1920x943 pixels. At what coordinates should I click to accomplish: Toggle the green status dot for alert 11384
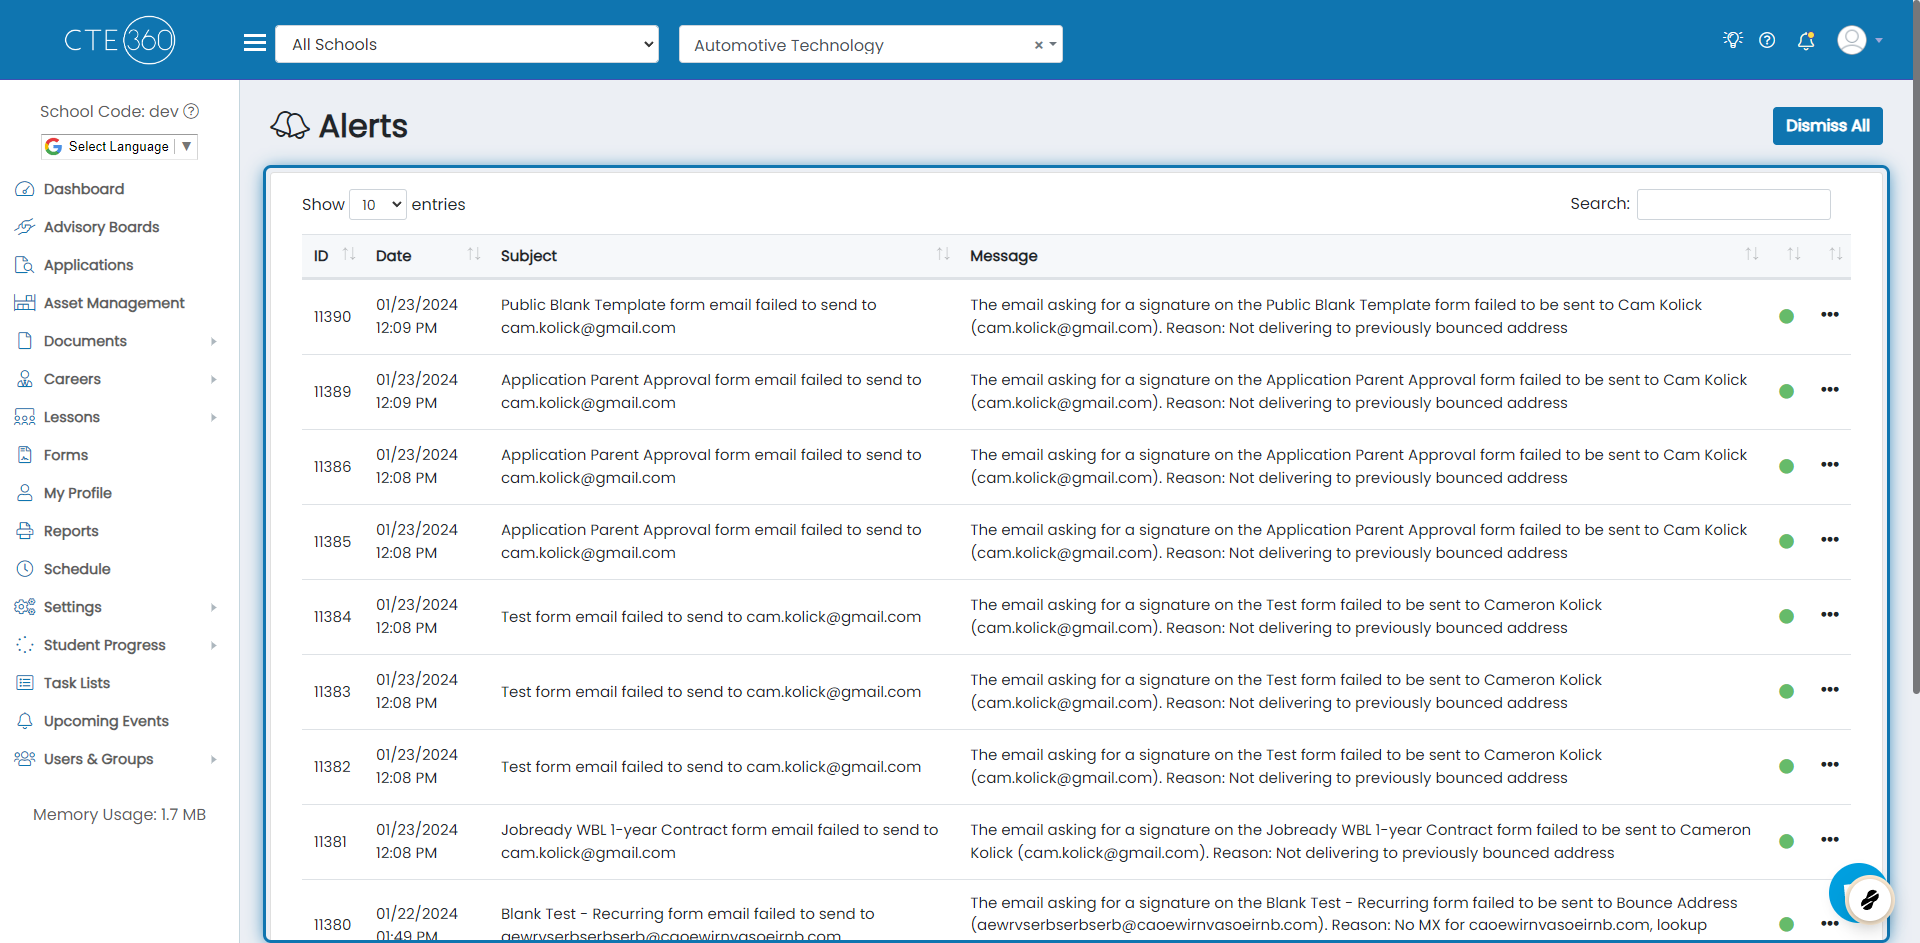1786,616
